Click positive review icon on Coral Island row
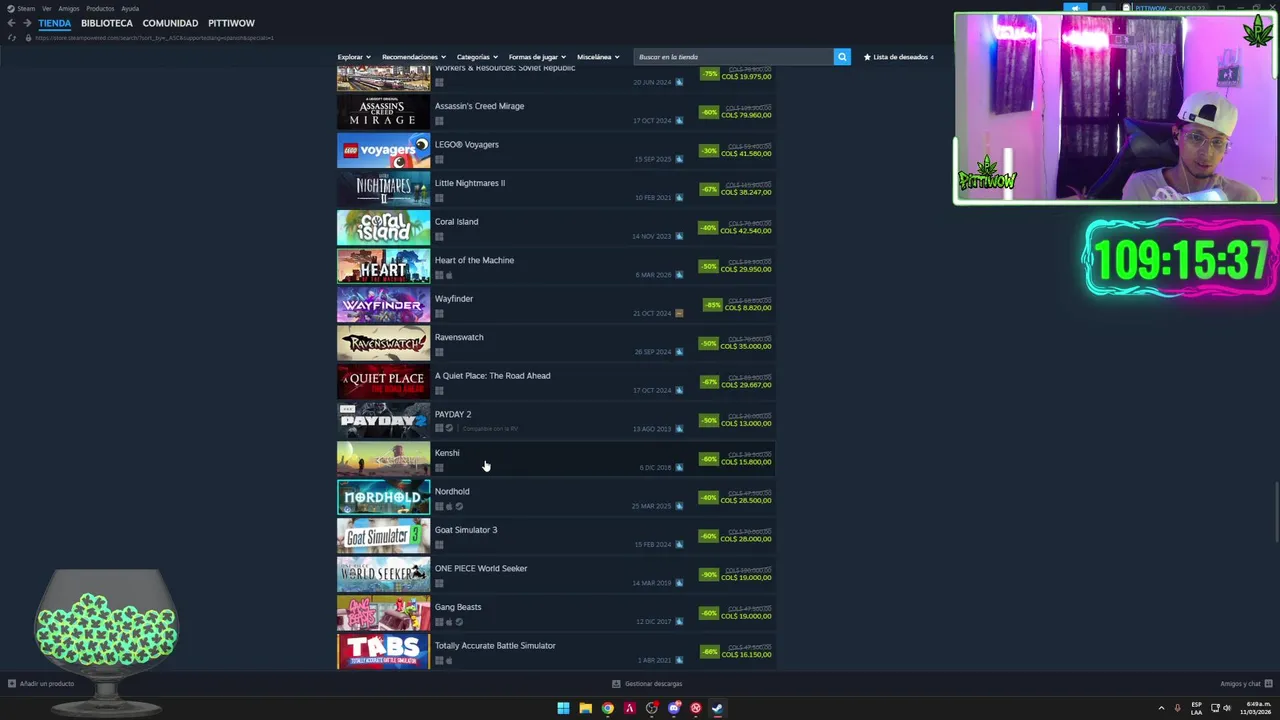 (x=679, y=236)
